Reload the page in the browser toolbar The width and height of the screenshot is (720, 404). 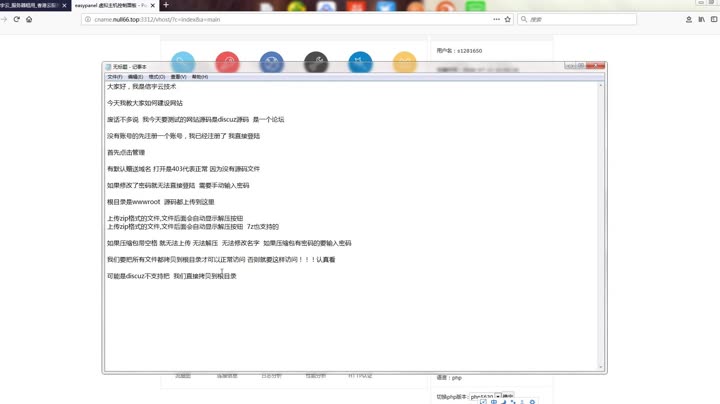coord(17,19)
